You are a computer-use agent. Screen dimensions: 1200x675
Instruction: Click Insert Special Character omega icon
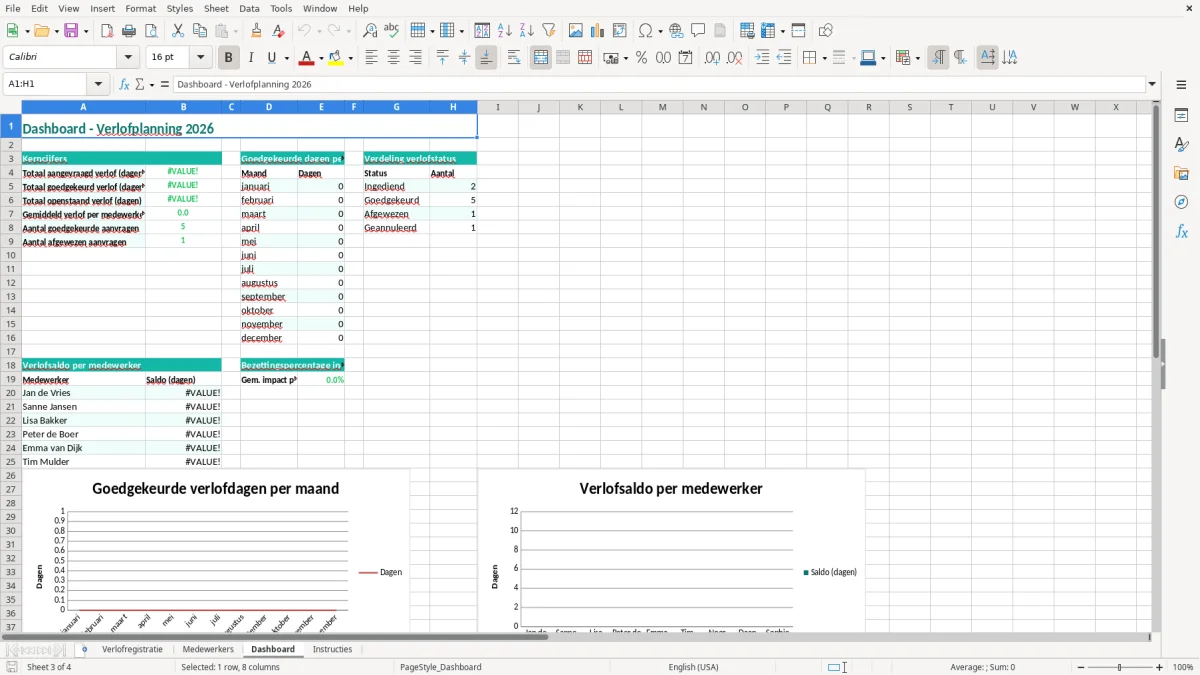point(645,31)
